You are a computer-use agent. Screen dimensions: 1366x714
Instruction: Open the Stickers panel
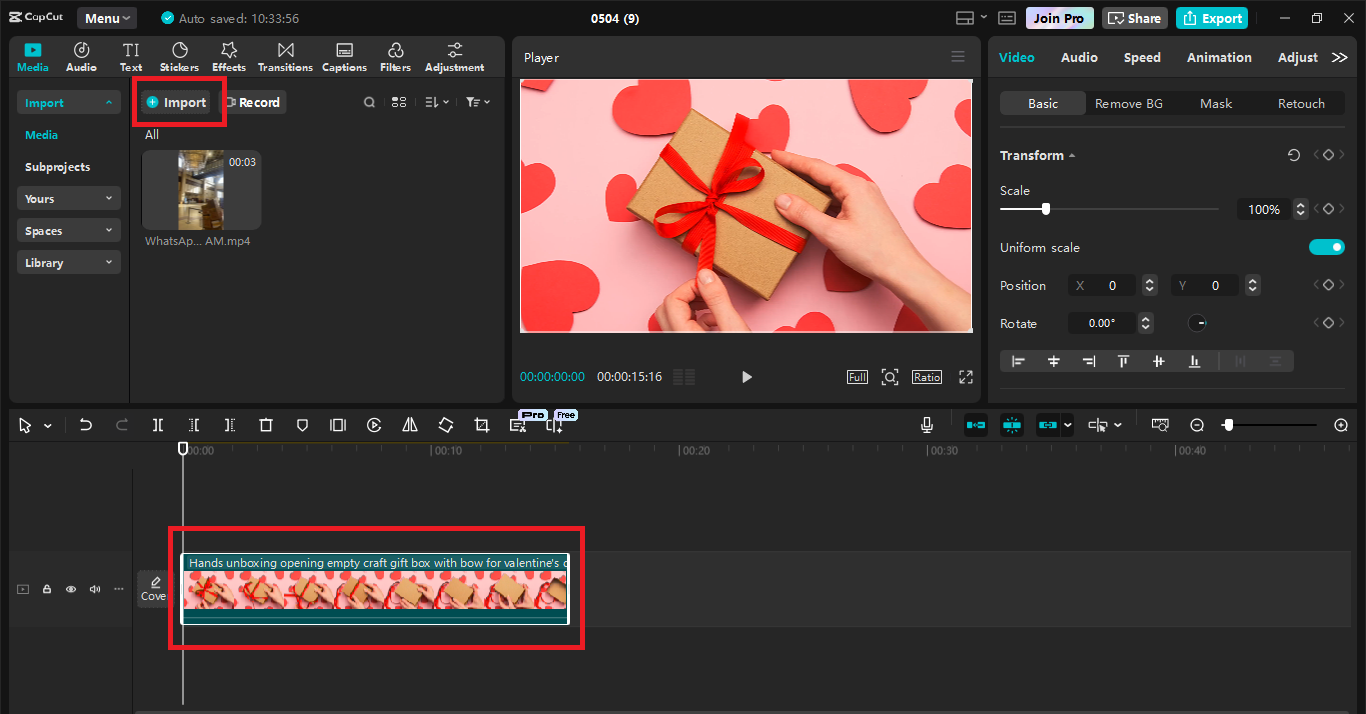[179, 55]
